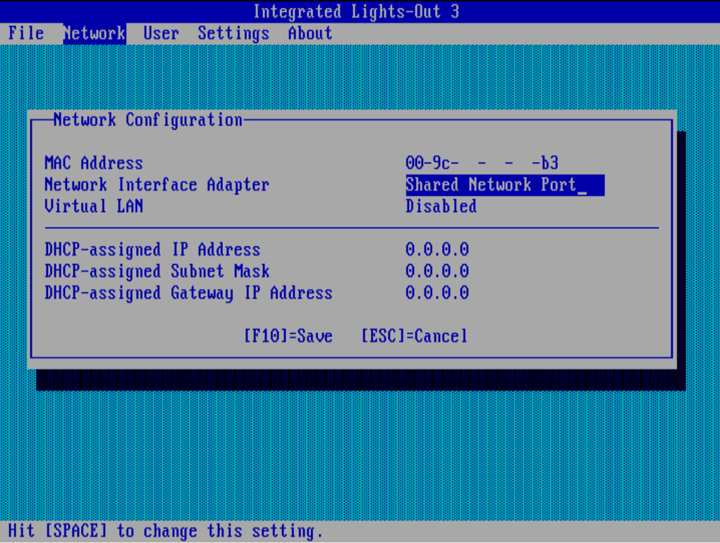Open the File menu
Viewport: 720px width, 543px height.
click(26, 34)
